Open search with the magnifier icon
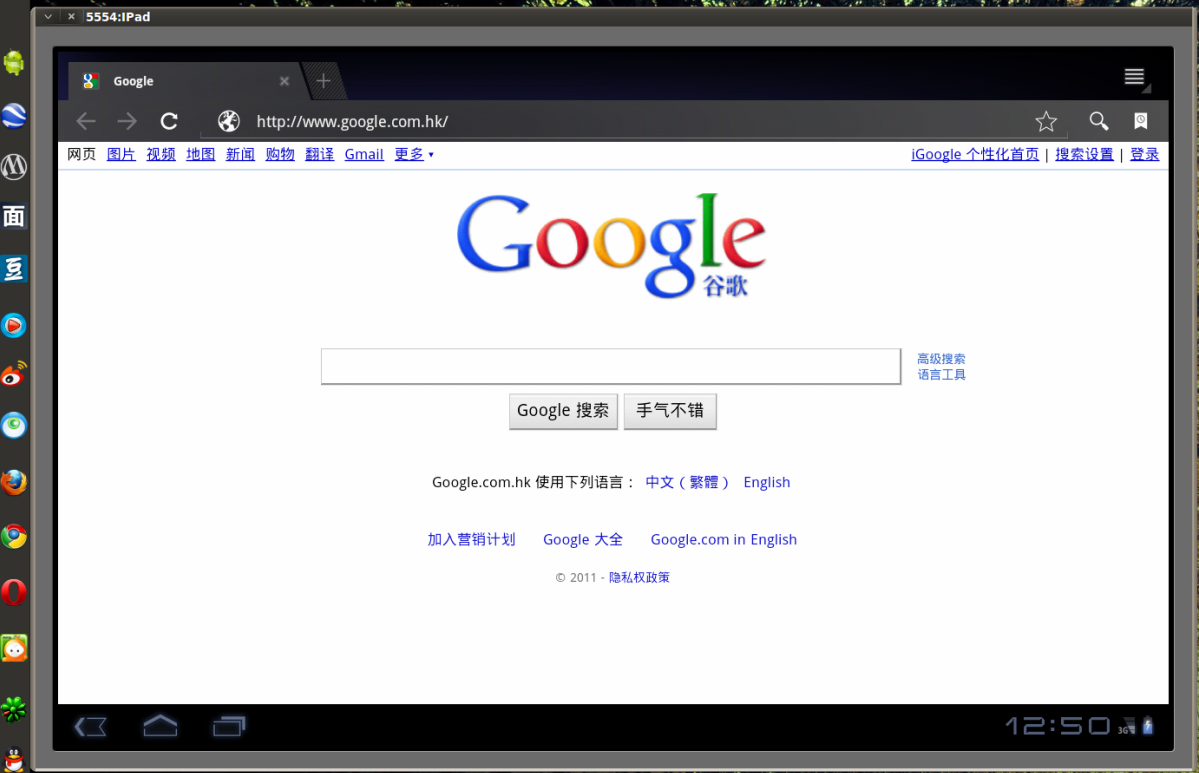 pyautogui.click(x=1099, y=121)
